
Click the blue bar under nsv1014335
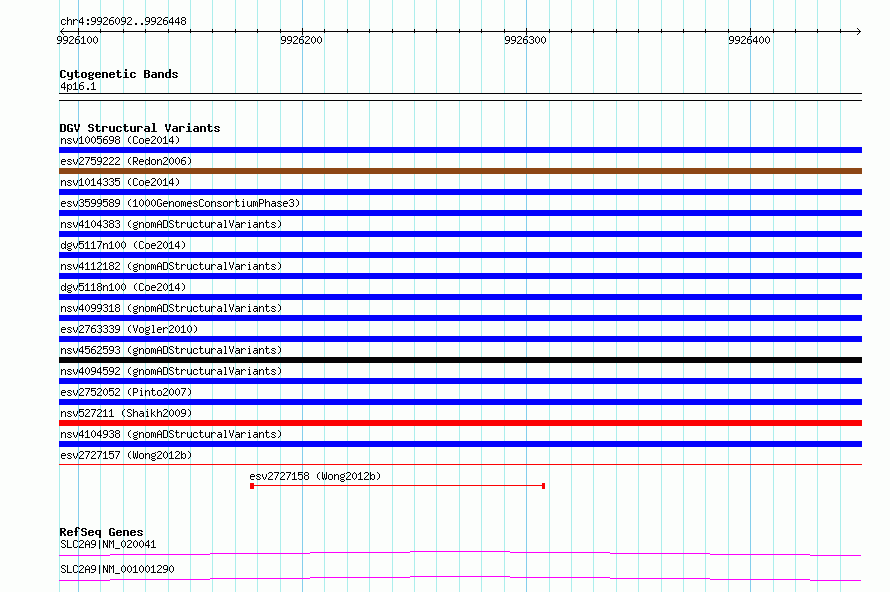(460, 192)
